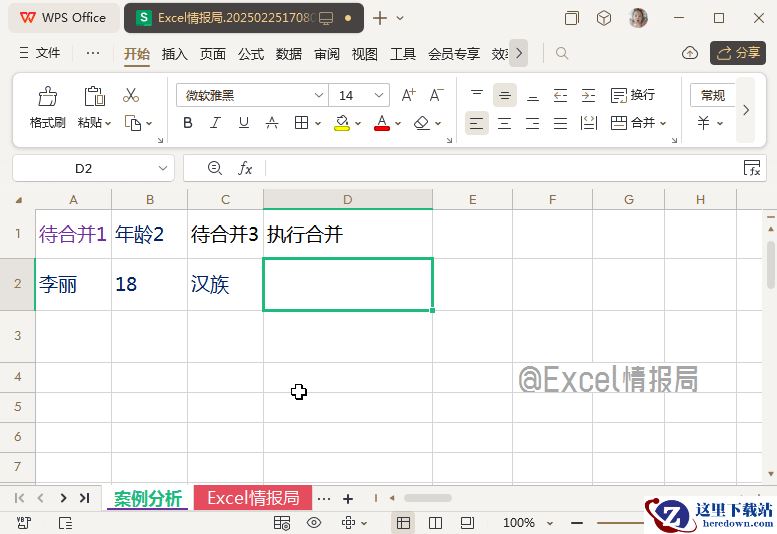Click the Merge cells (合并) button
This screenshot has width=777, height=534.
click(x=633, y=123)
